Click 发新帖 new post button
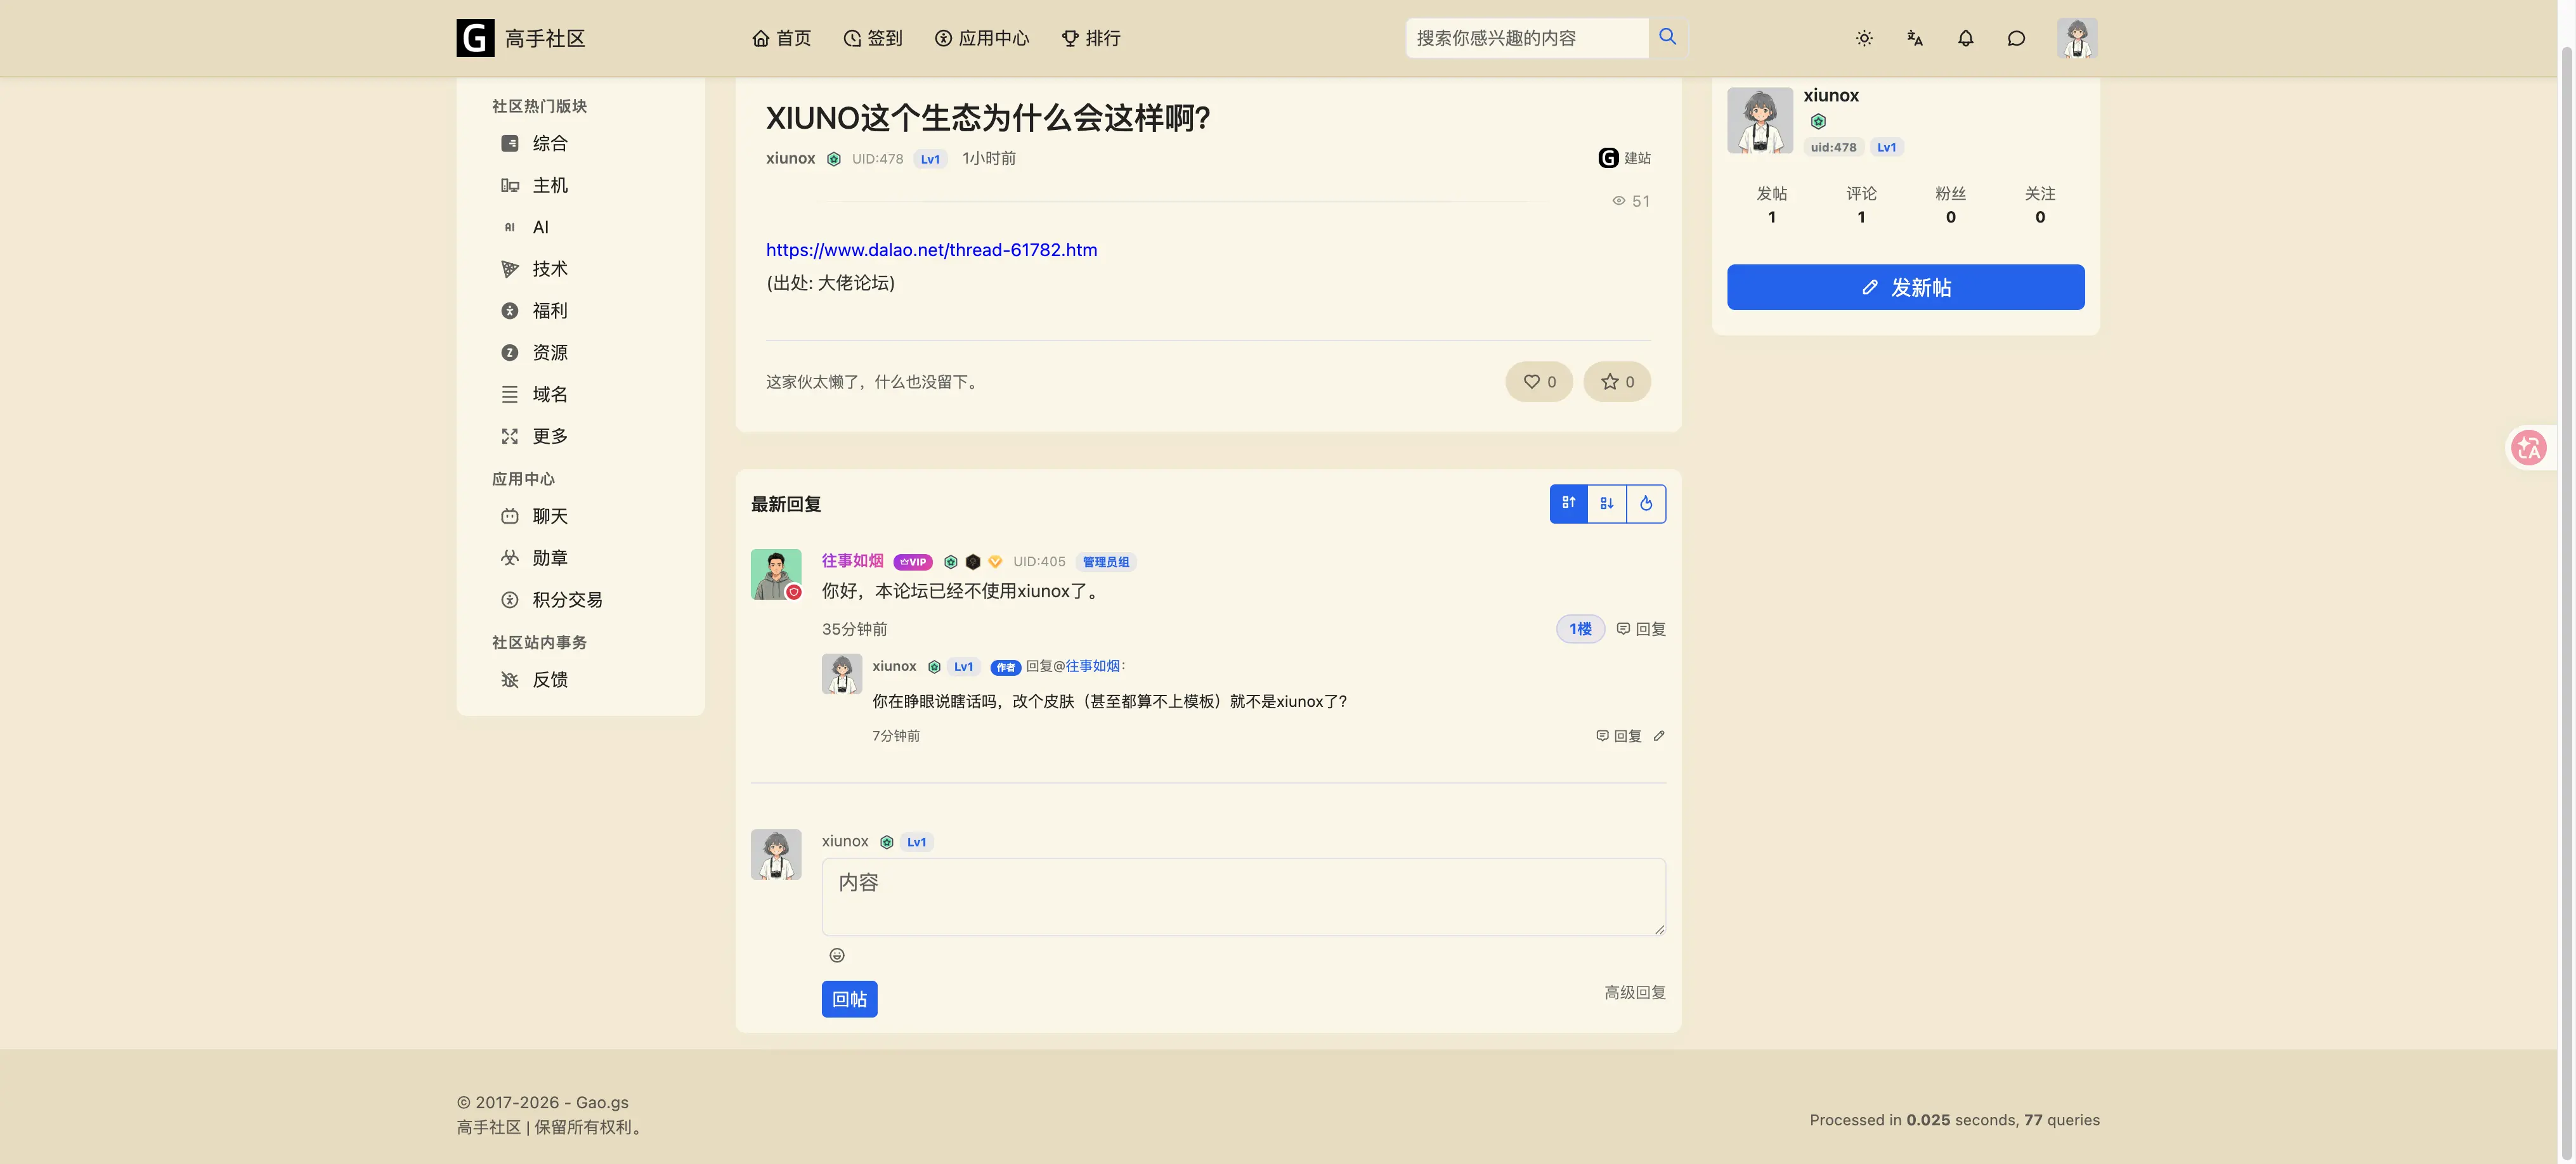2576x1164 pixels. click(x=1905, y=287)
